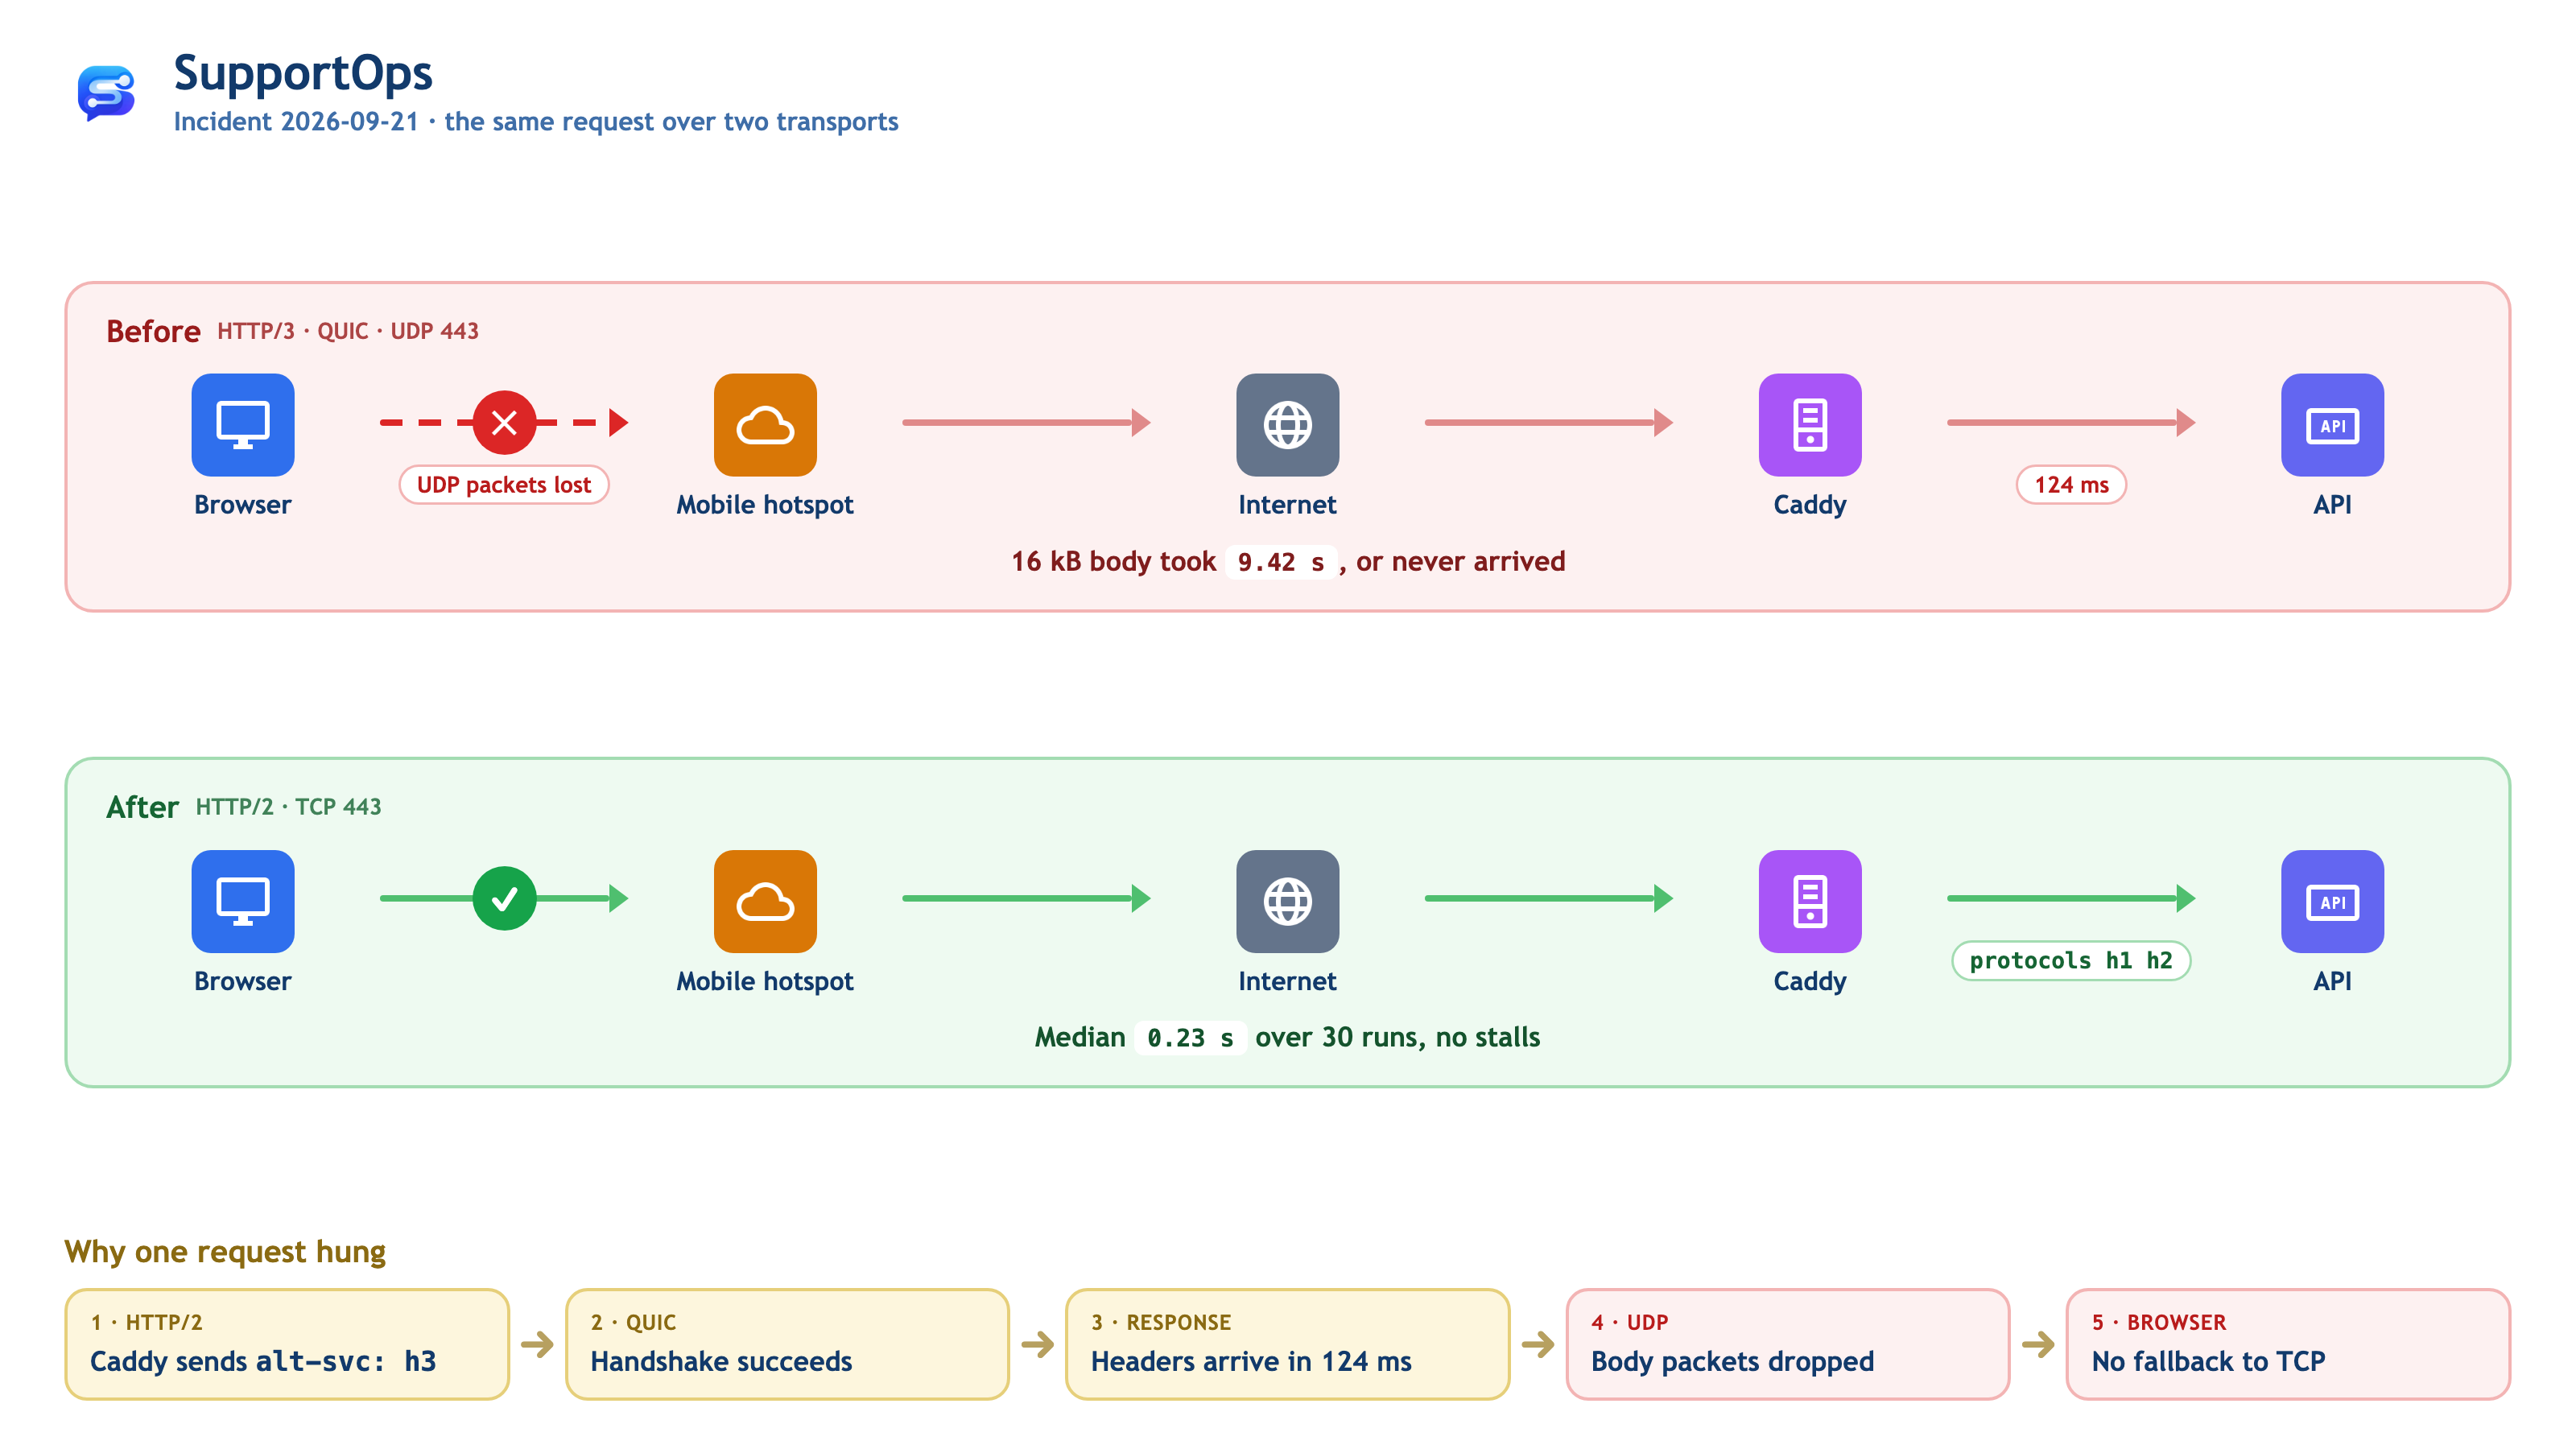Click the 'UDP packets lost' label pill
This screenshot has height=1449, width=2576.
coord(504,485)
